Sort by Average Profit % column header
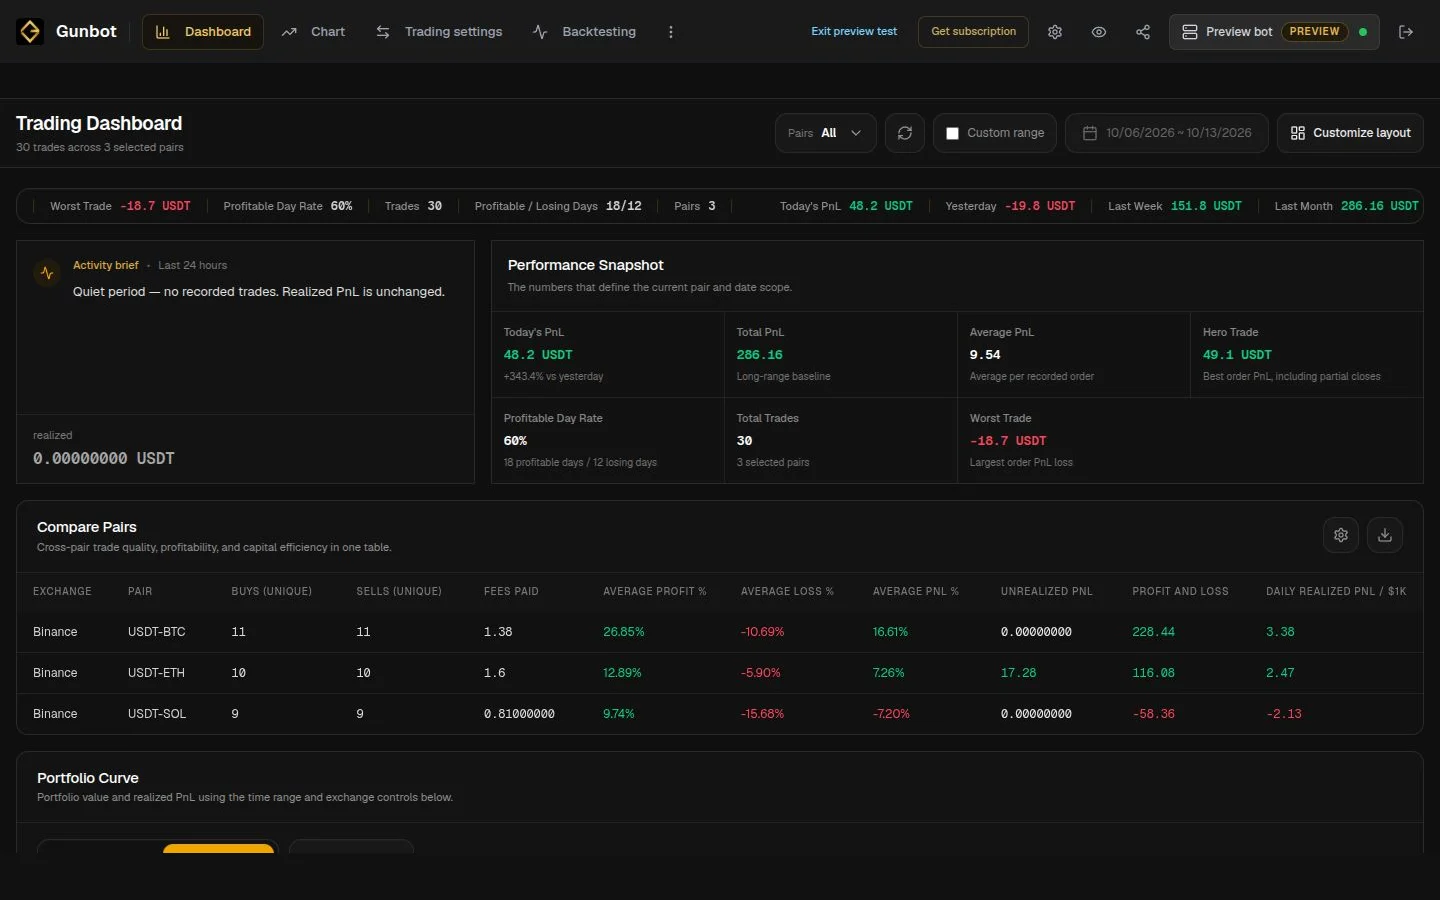 click(x=655, y=592)
